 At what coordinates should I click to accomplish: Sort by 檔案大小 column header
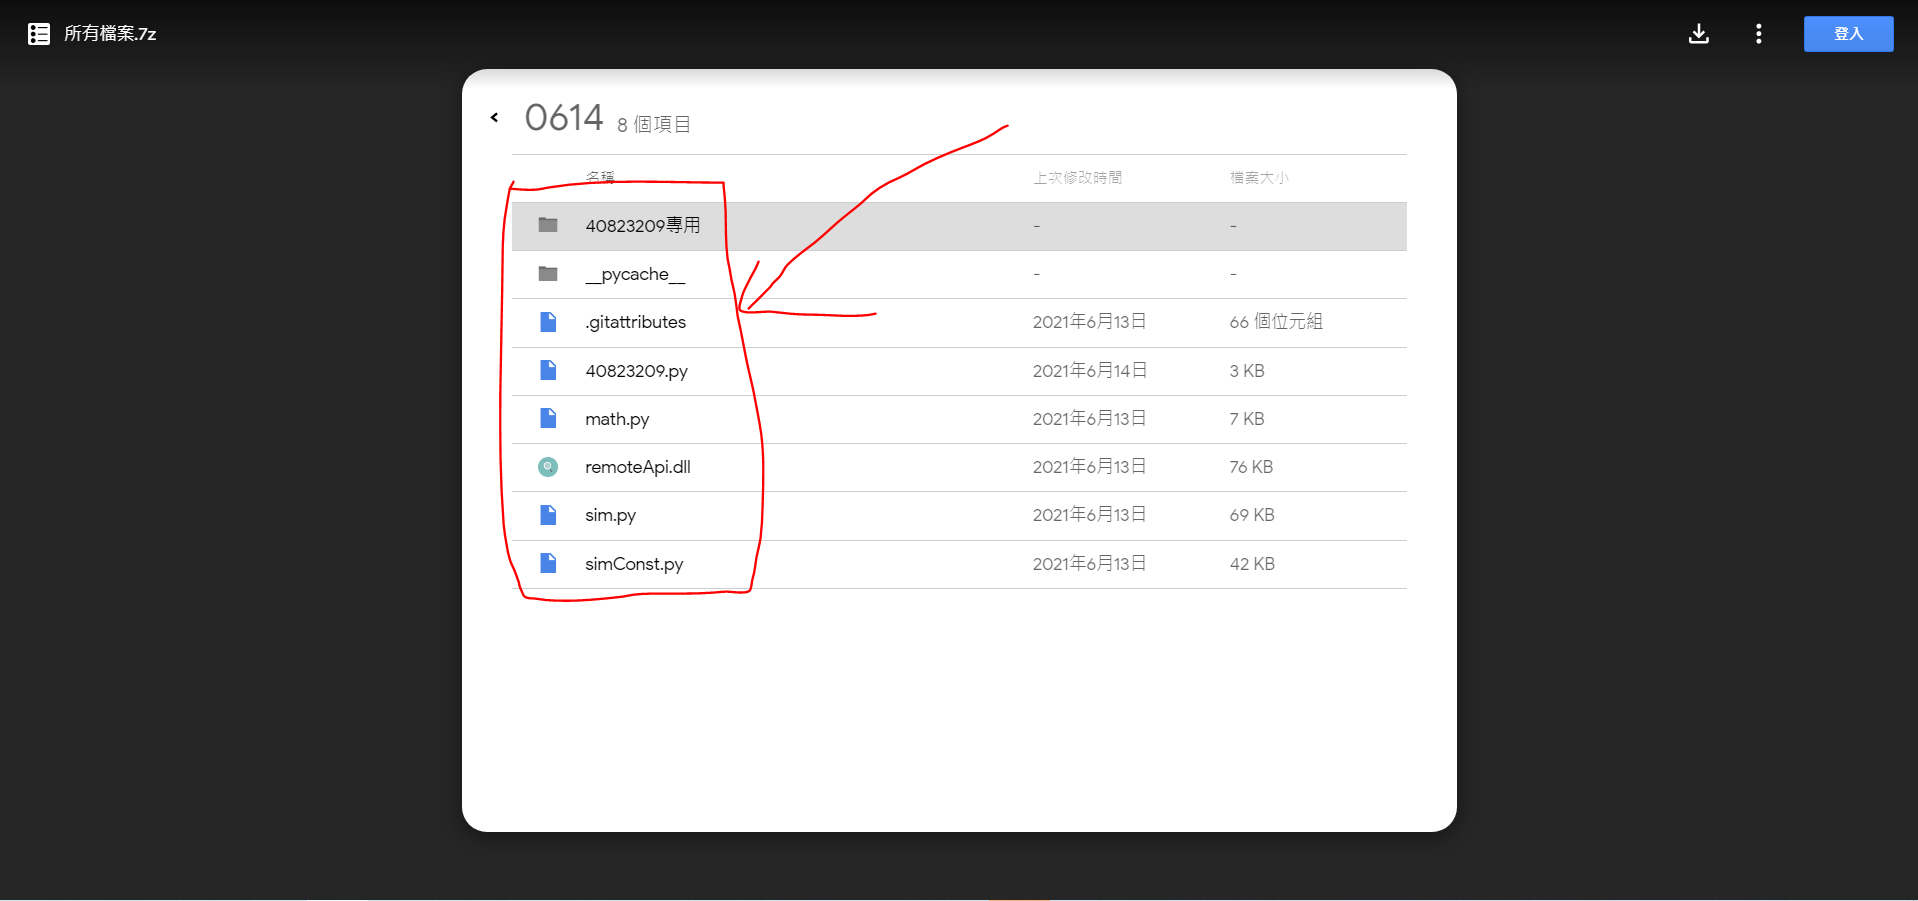1259,177
